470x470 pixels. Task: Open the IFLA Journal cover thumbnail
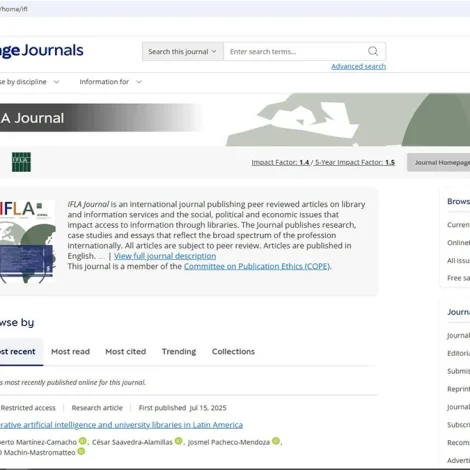click(x=28, y=242)
